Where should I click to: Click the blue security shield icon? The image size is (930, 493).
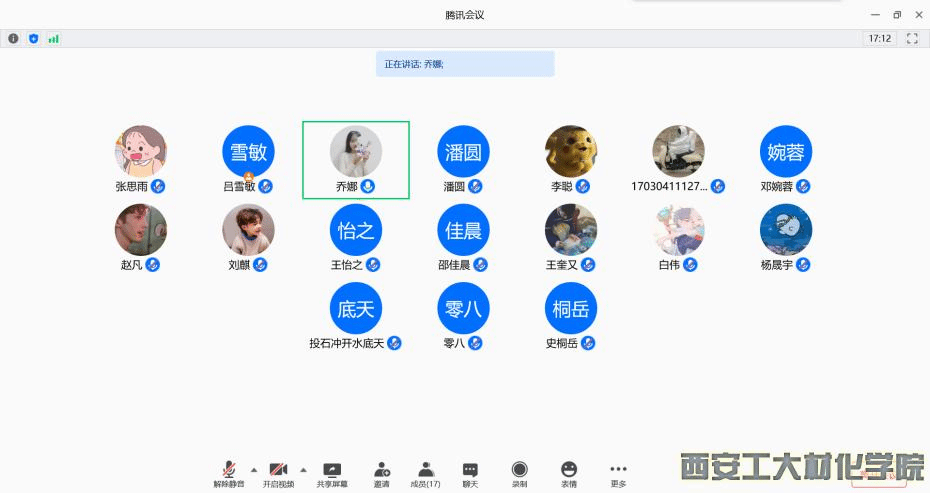coord(33,38)
